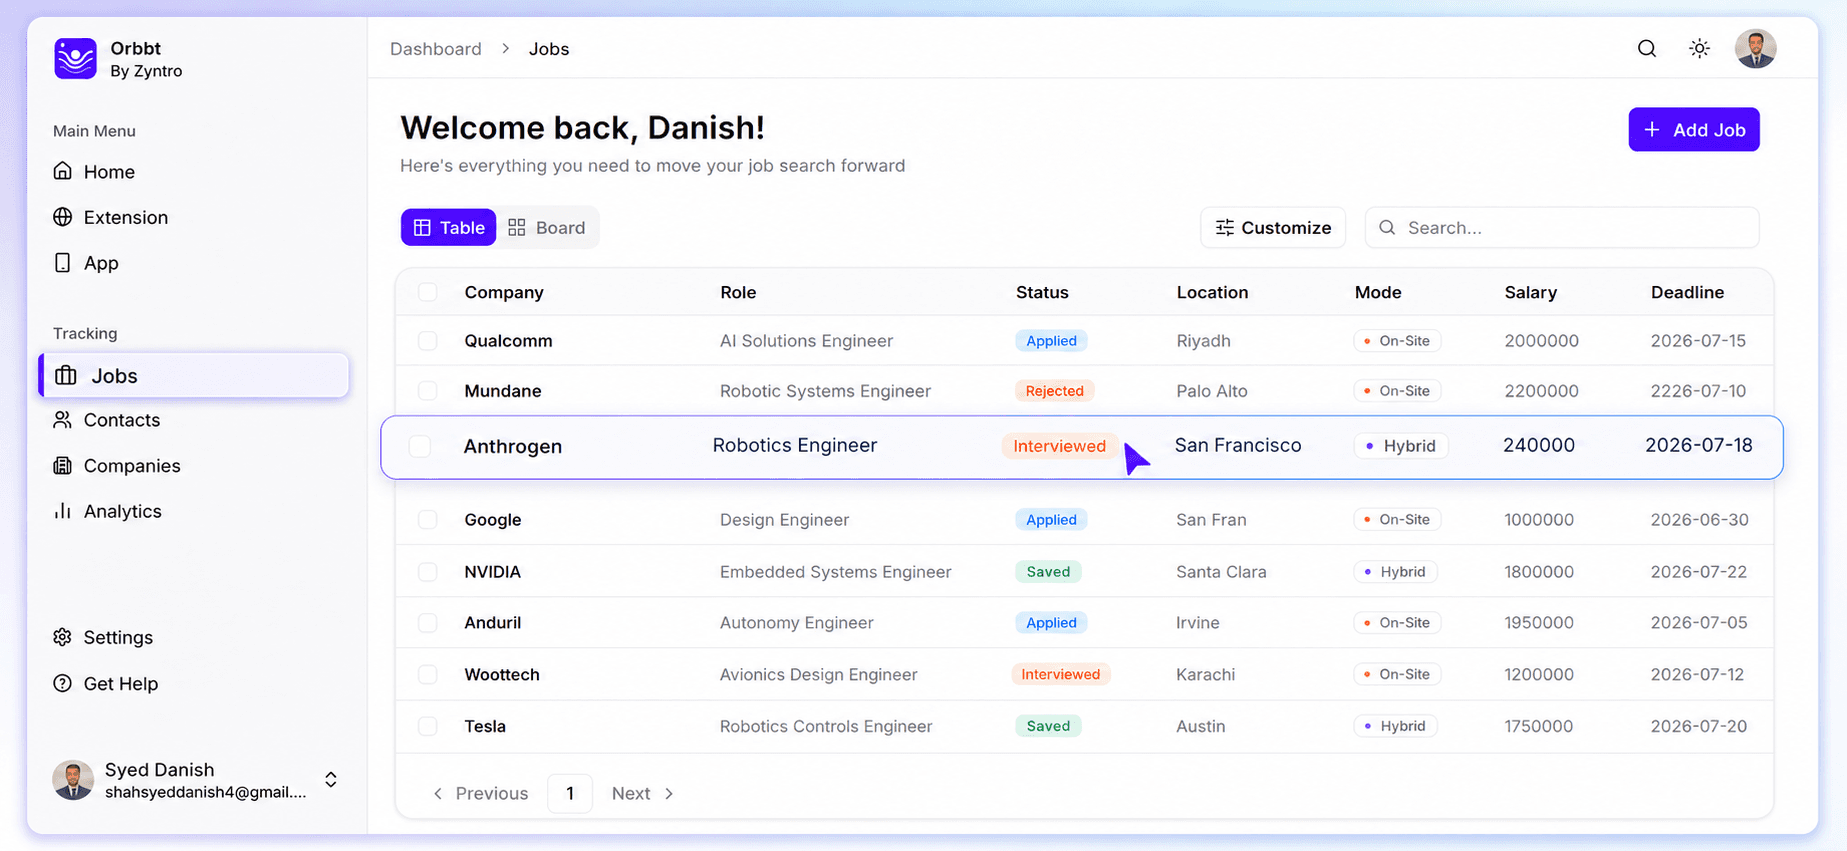Check the Anduril row checkbox
The height and width of the screenshot is (851, 1847).
tap(428, 623)
